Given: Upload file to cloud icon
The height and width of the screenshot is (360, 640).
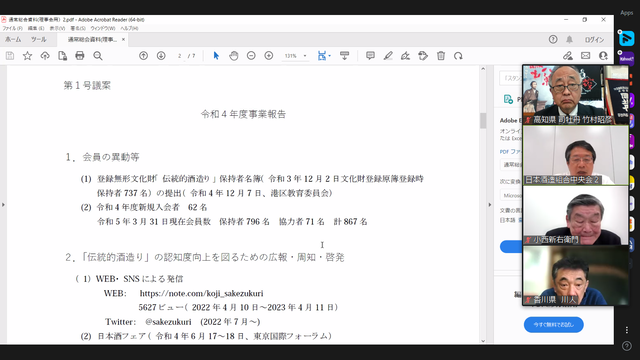Looking at the screenshot, I should pos(45,56).
